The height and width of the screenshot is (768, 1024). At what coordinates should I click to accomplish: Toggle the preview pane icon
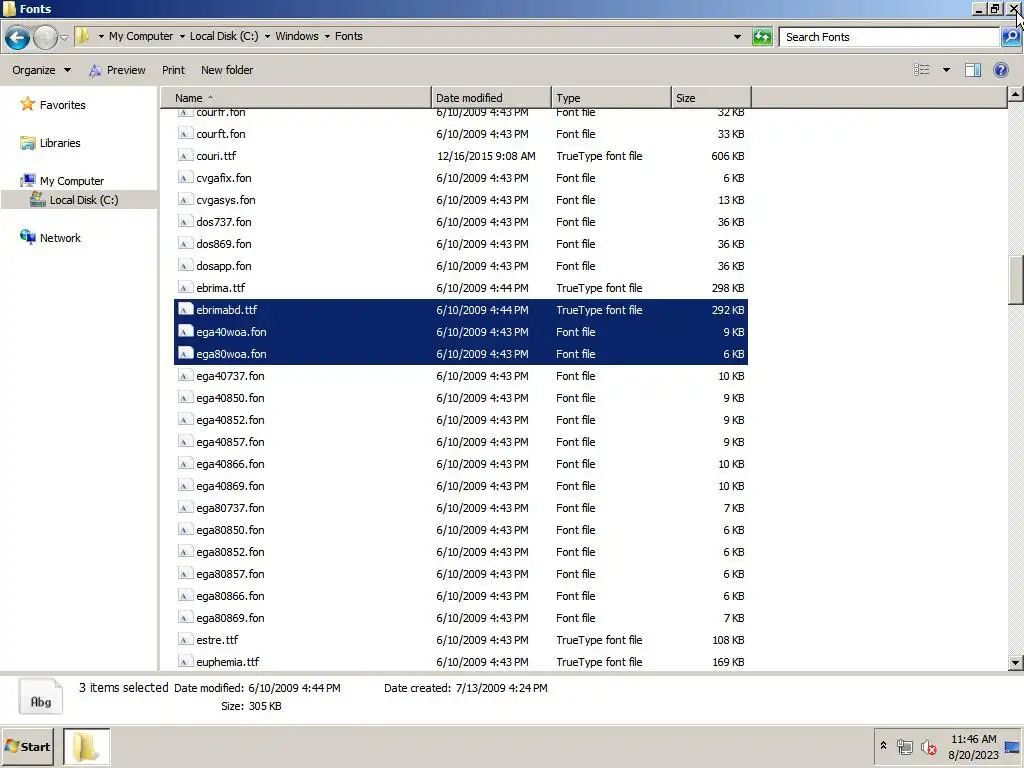click(x=973, y=70)
